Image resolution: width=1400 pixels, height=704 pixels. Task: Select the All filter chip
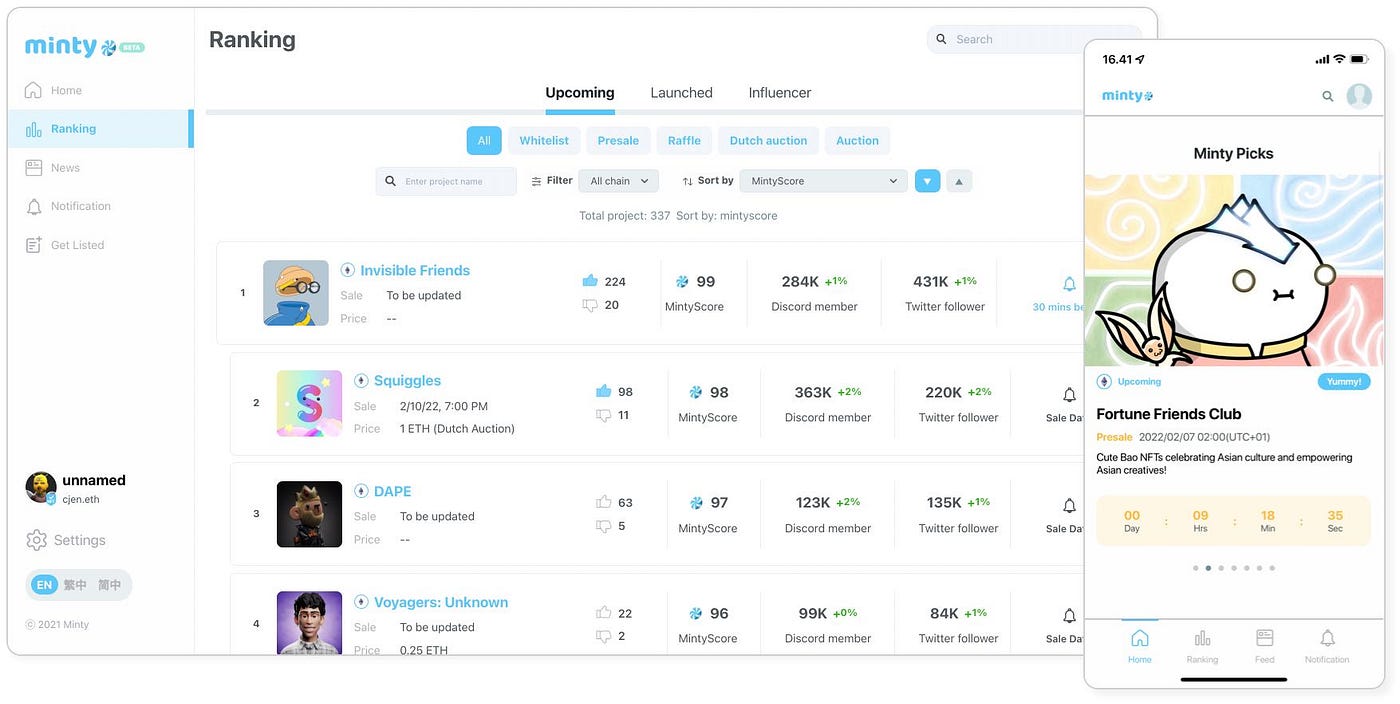pos(484,141)
